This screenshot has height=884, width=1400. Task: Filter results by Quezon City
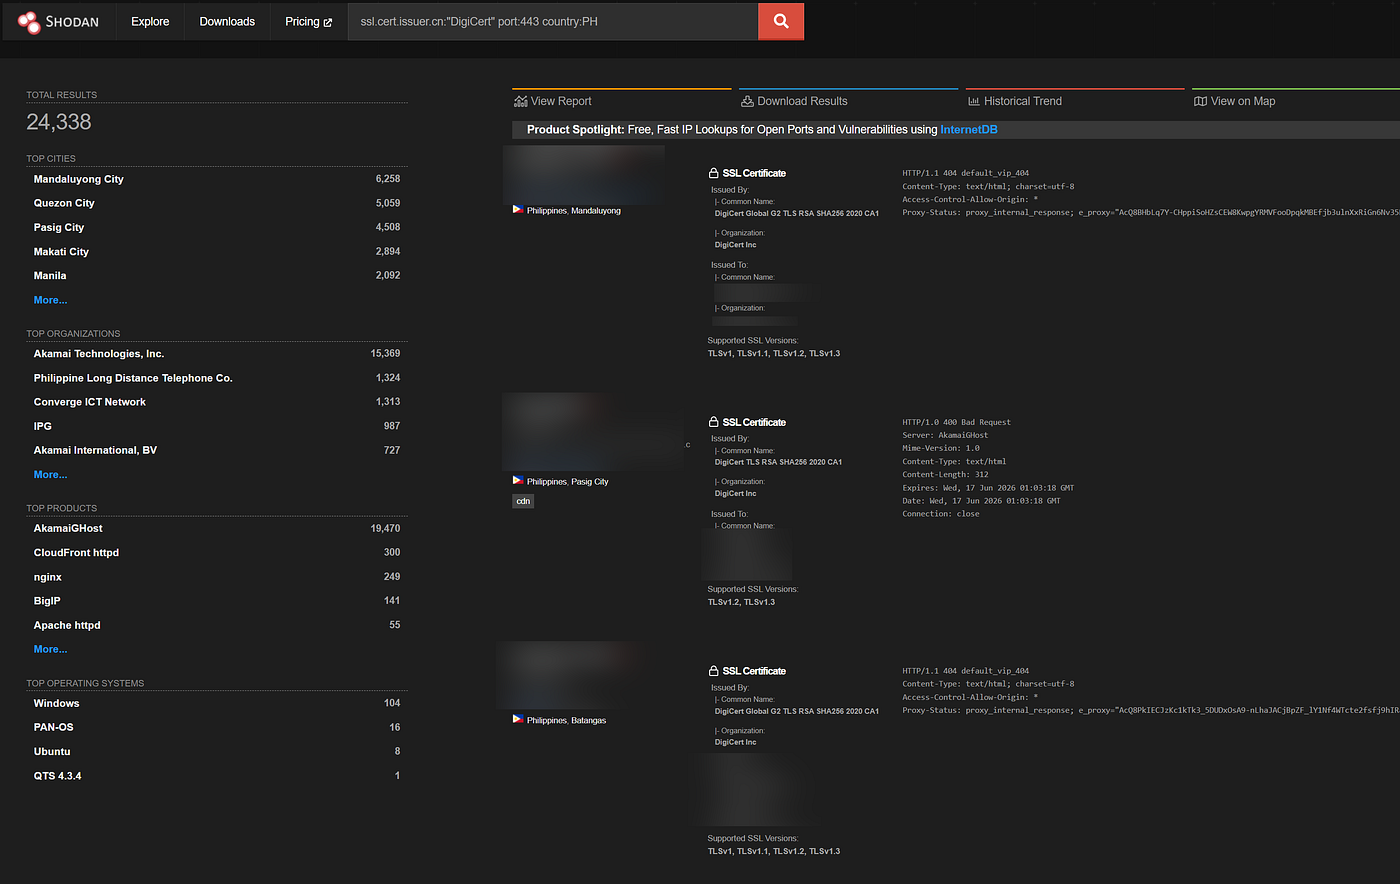pyautogui.click(x=64, y=203)
